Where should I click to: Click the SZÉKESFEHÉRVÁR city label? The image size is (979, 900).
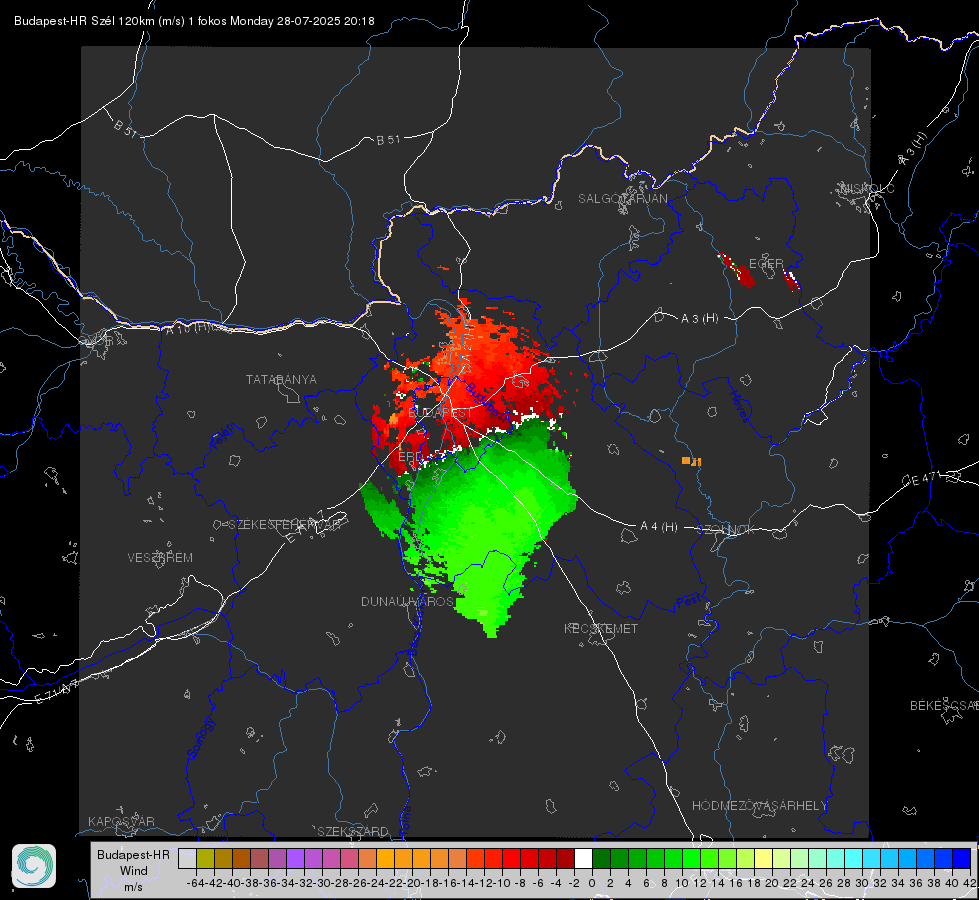[x=285, y=525]
